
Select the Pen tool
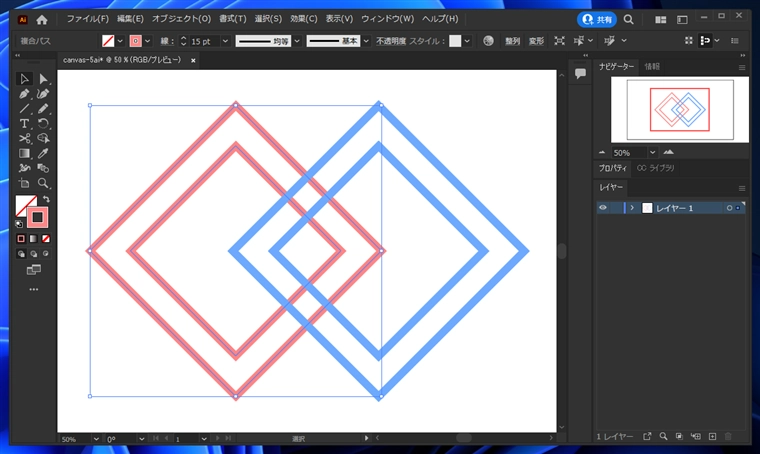tap(24, 94)
